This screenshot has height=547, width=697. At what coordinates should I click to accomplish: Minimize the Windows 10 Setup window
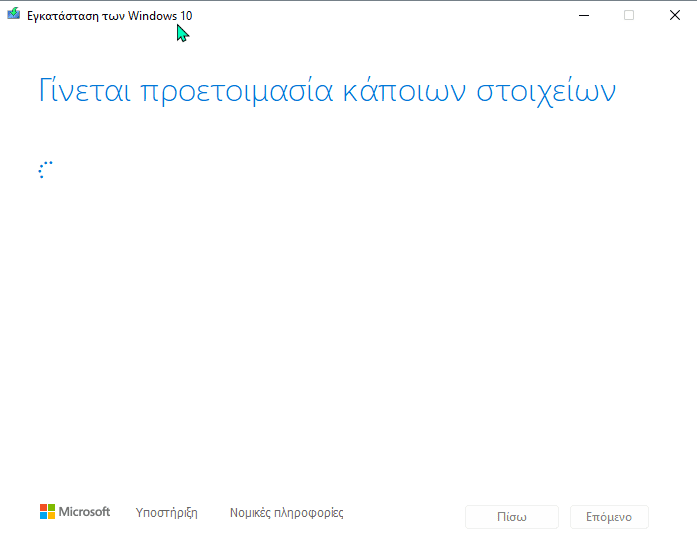584,16
